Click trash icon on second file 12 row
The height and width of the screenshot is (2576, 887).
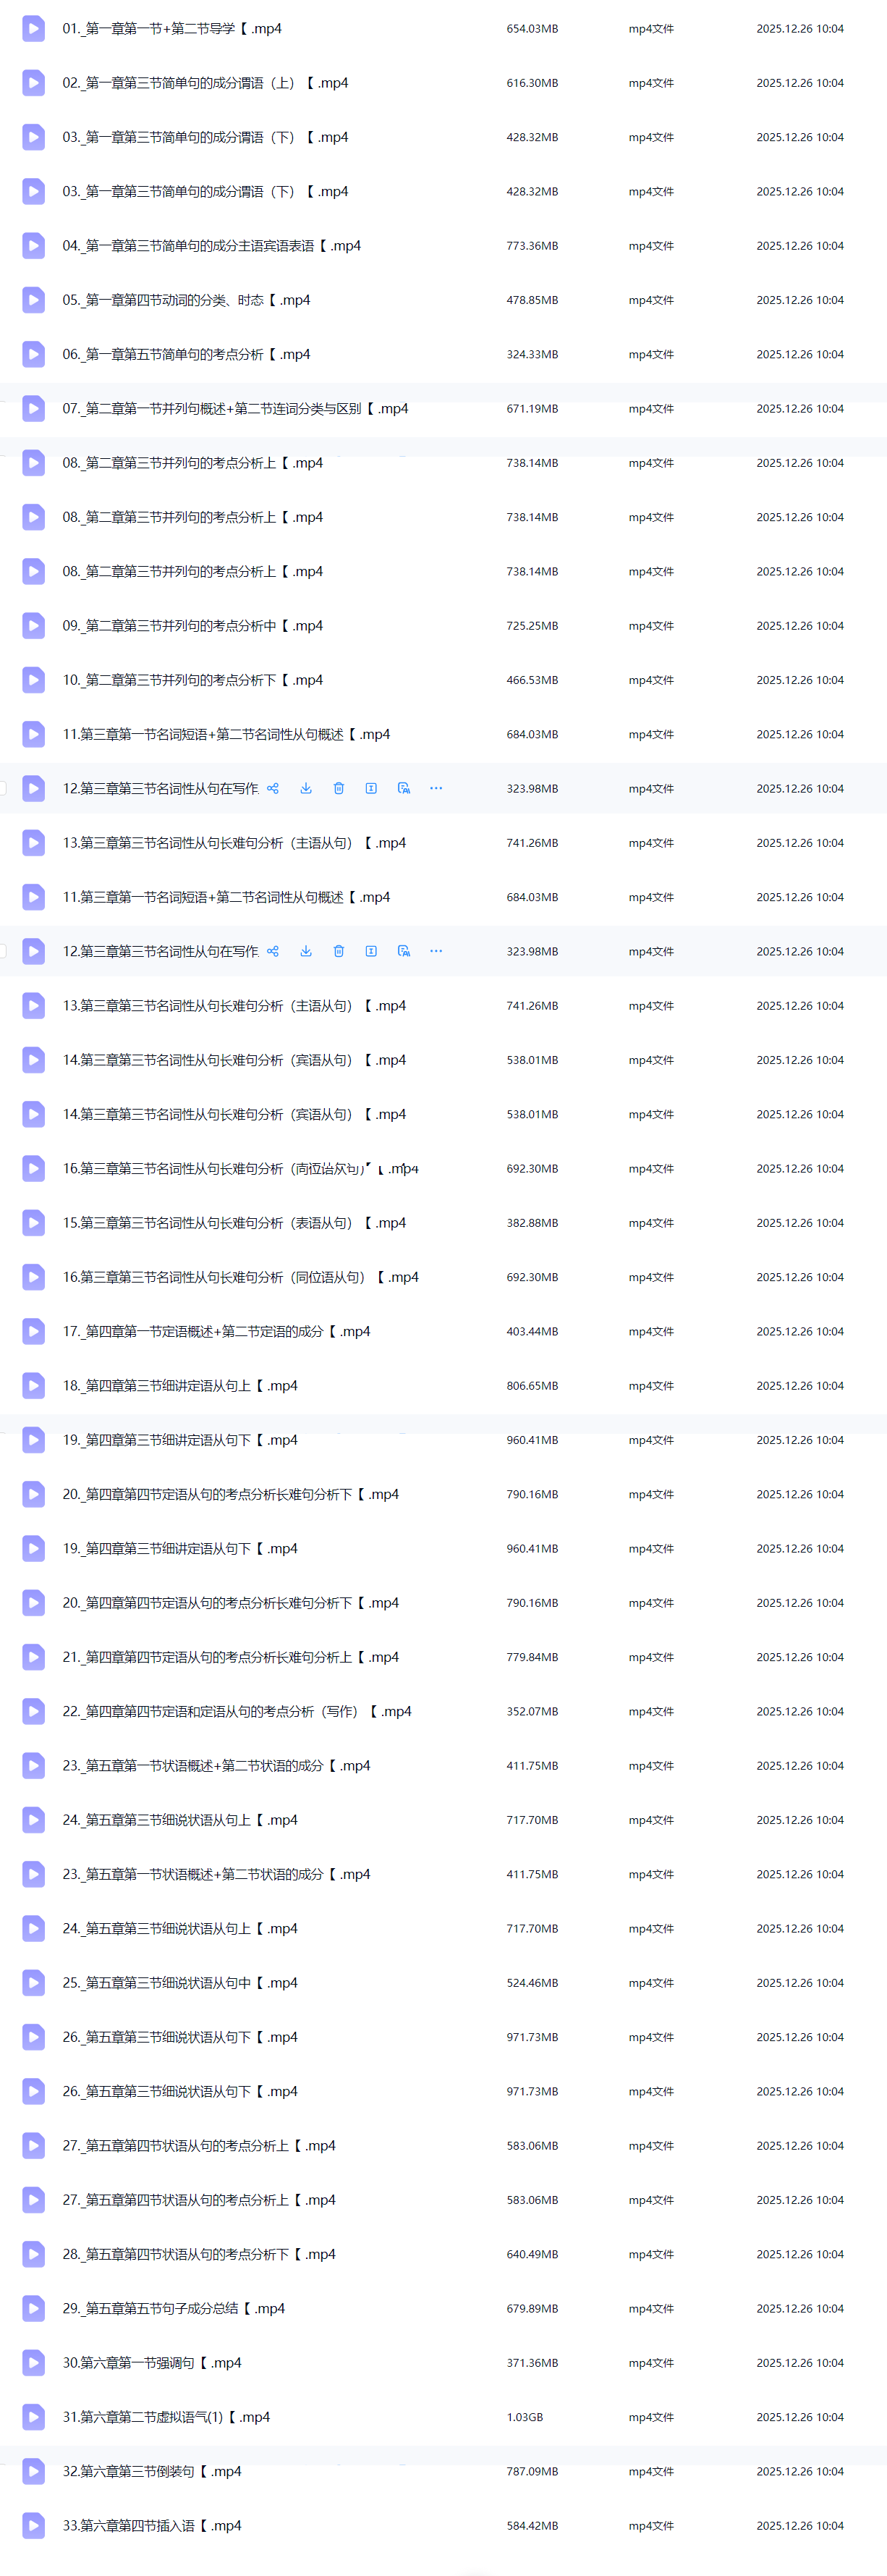[x=339, y=951]
